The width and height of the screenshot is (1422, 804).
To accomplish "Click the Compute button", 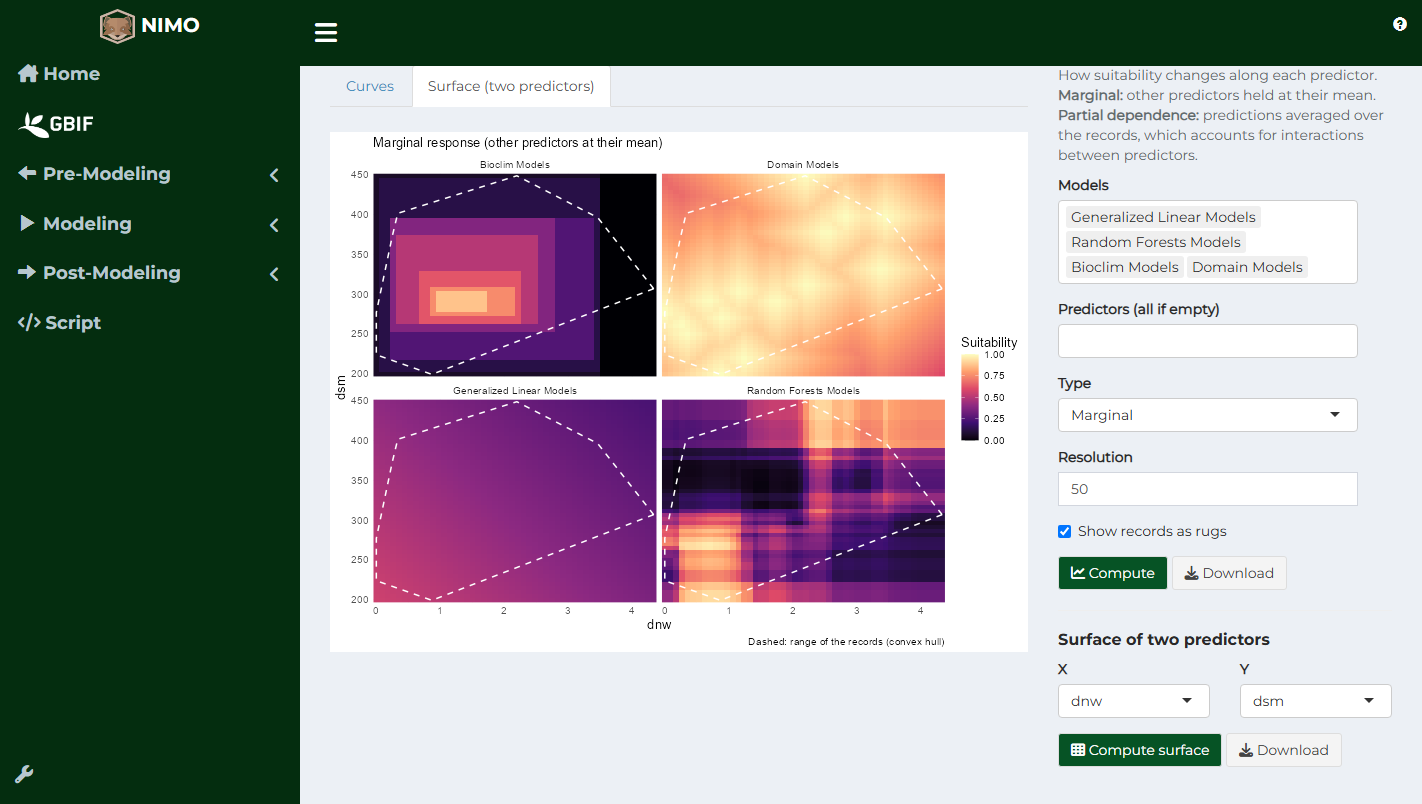I will [x=1112, y=573].
